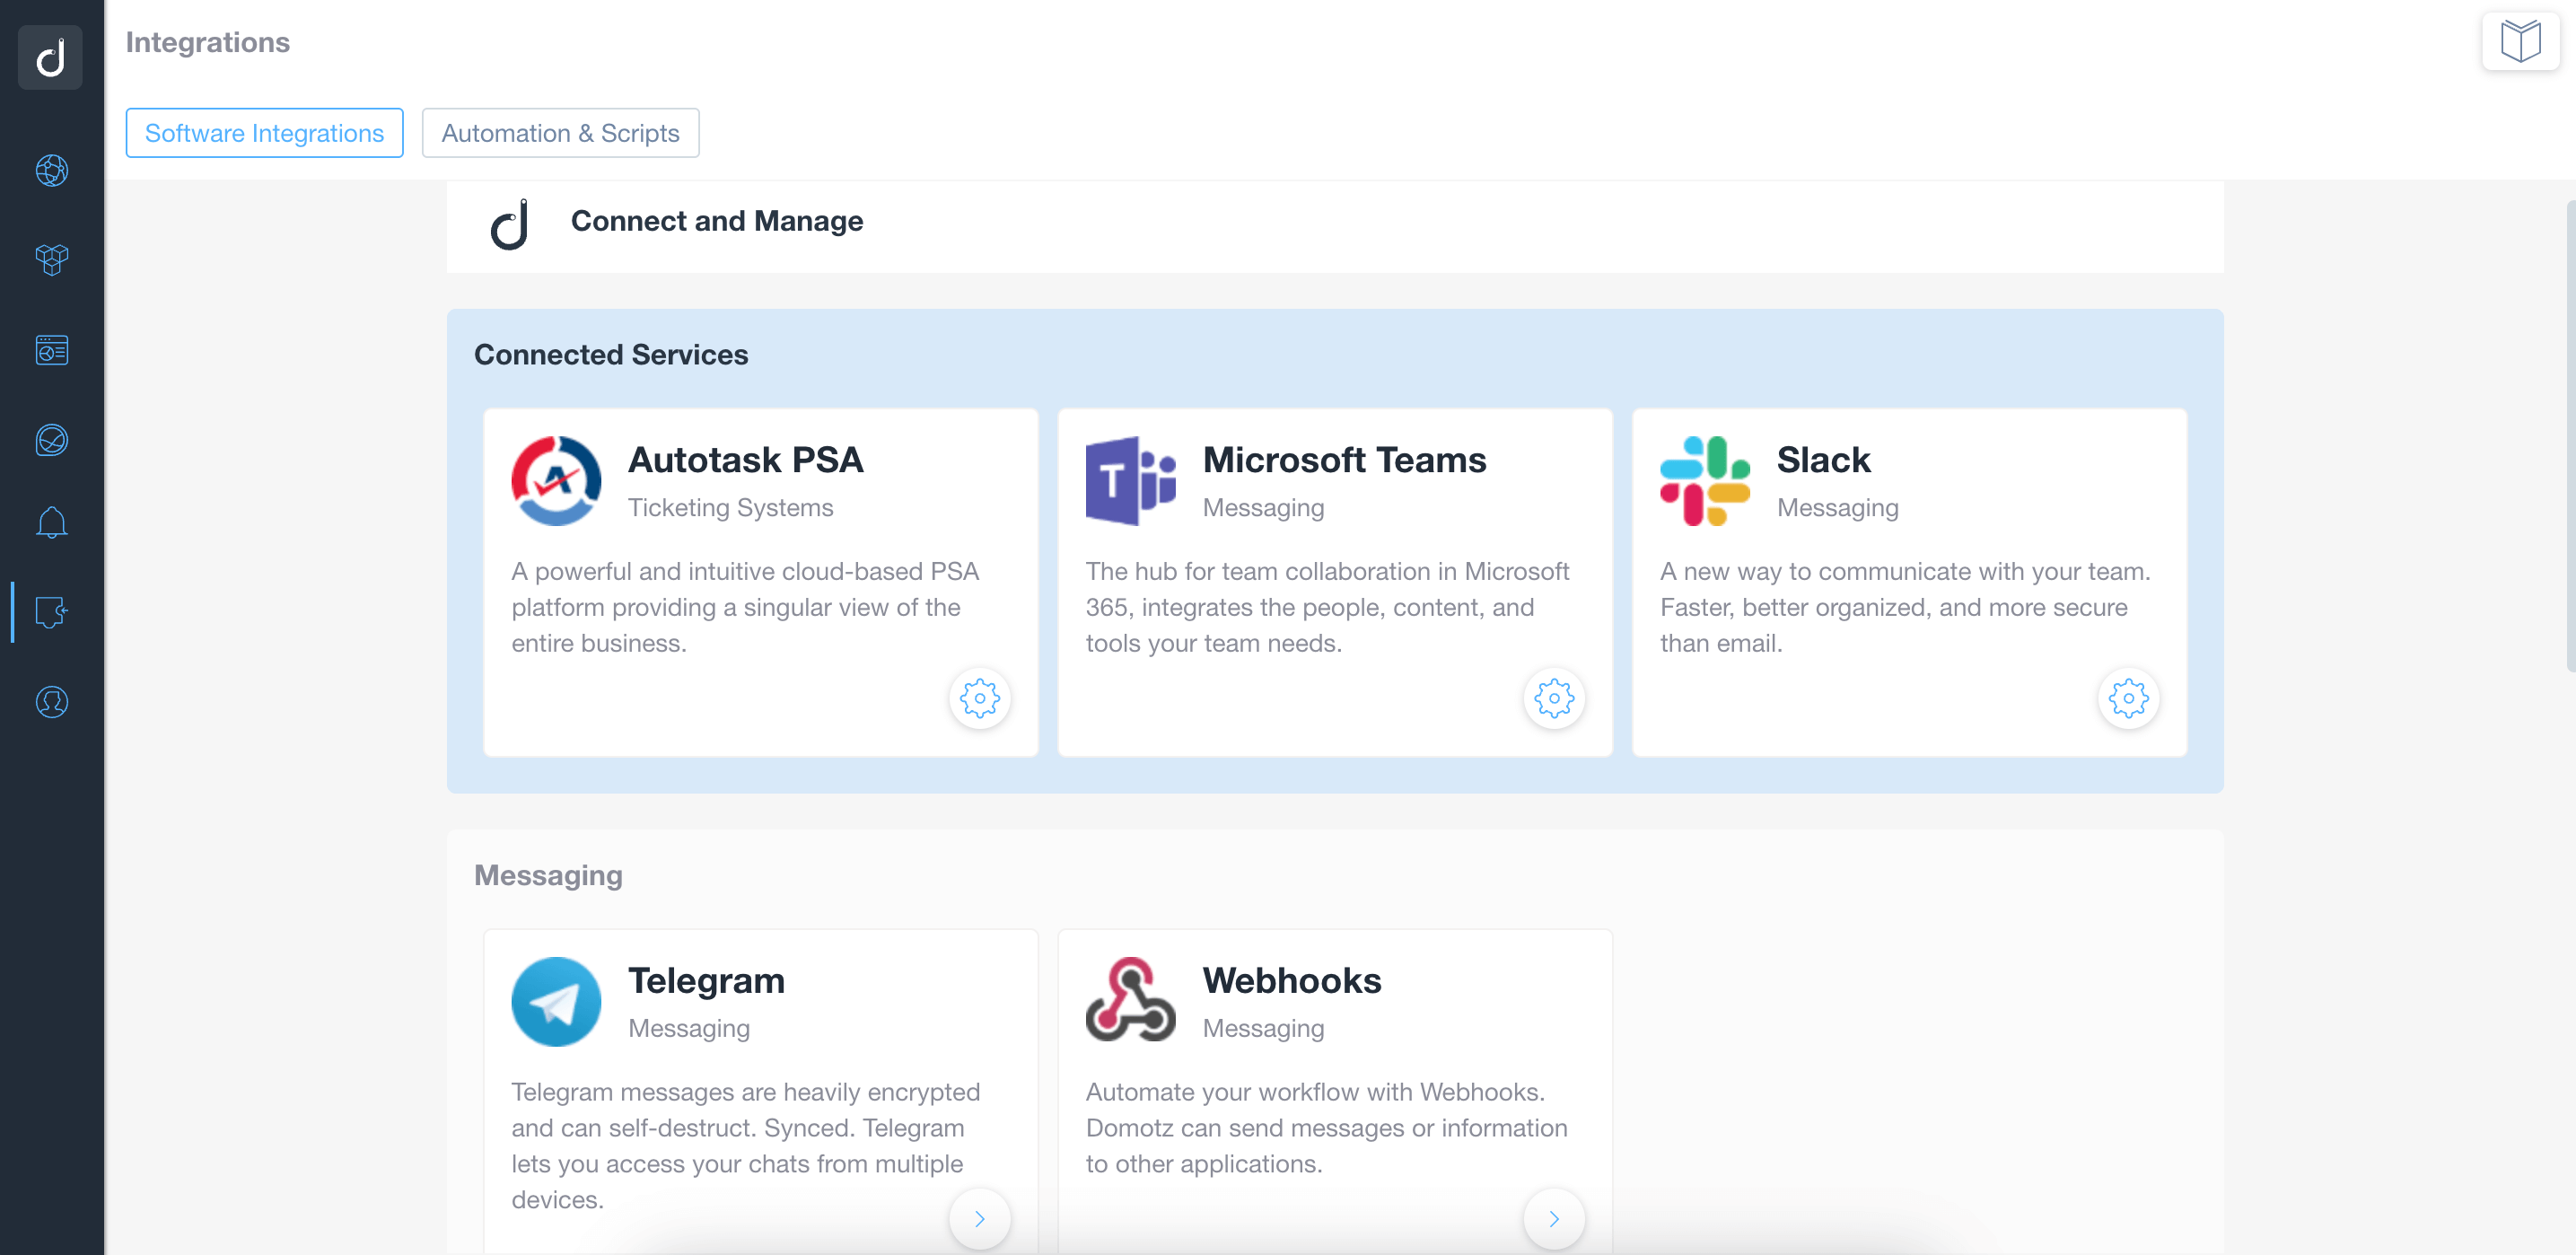Open the Webhooks card title

1291,981
